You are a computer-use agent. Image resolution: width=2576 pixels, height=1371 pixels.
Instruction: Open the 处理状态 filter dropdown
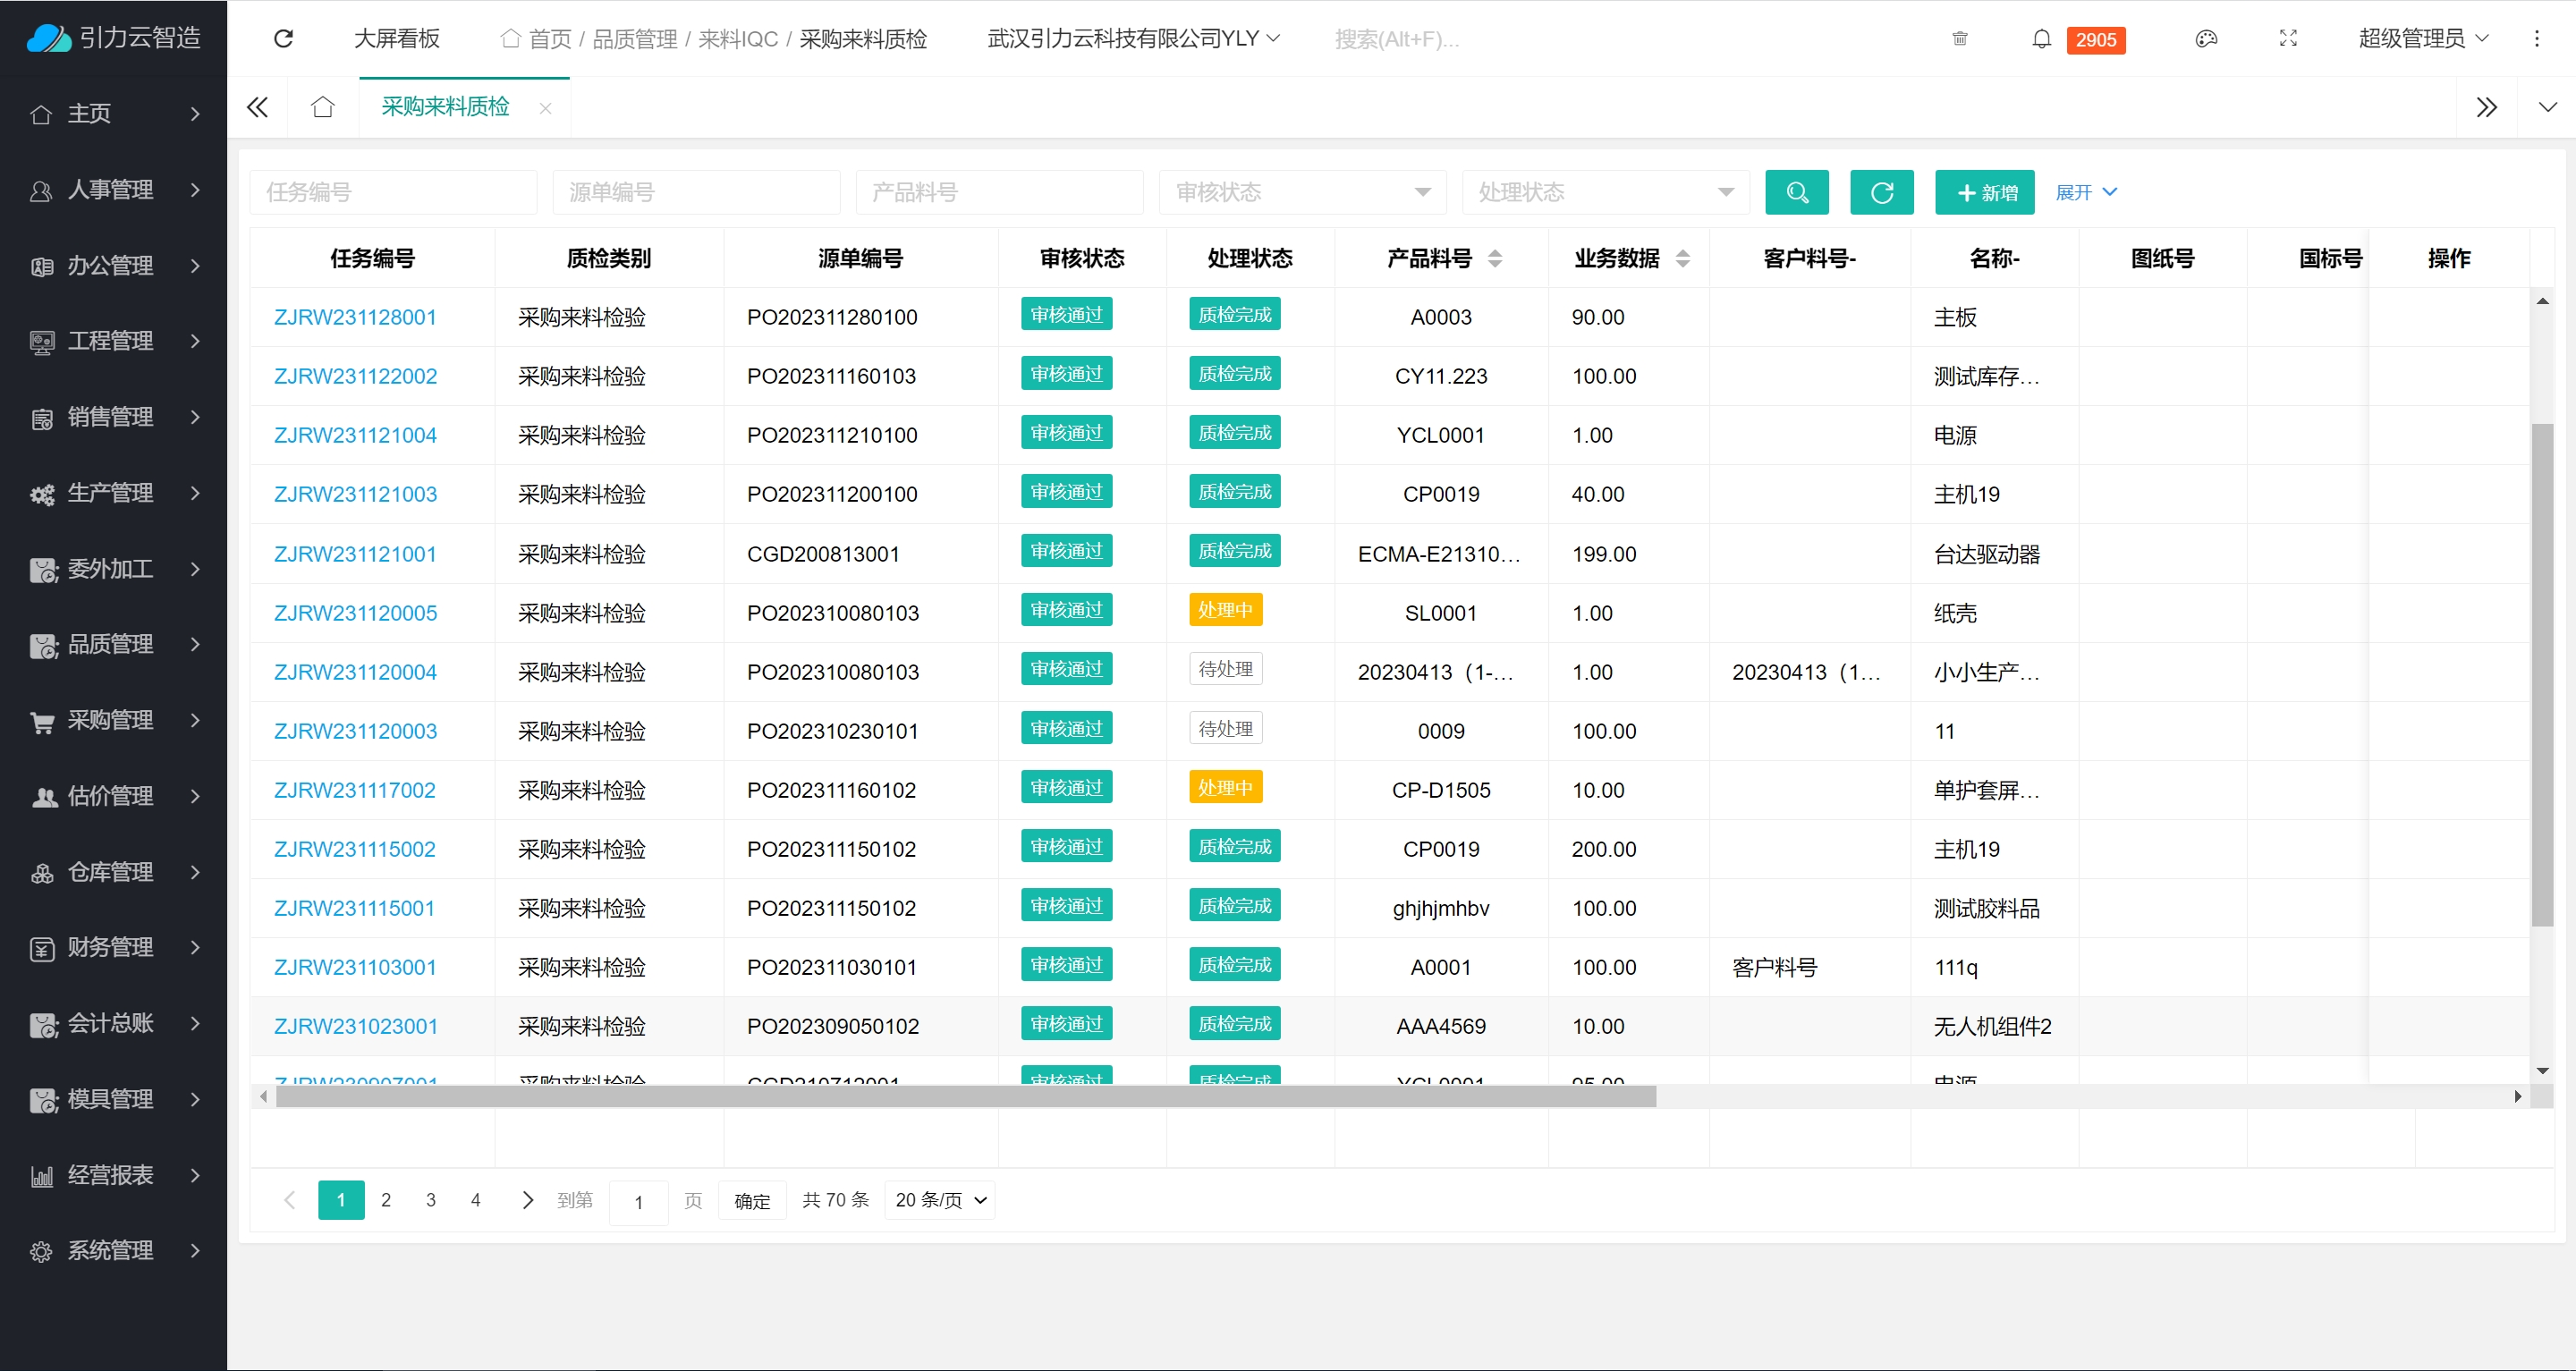pos(1604,192)
